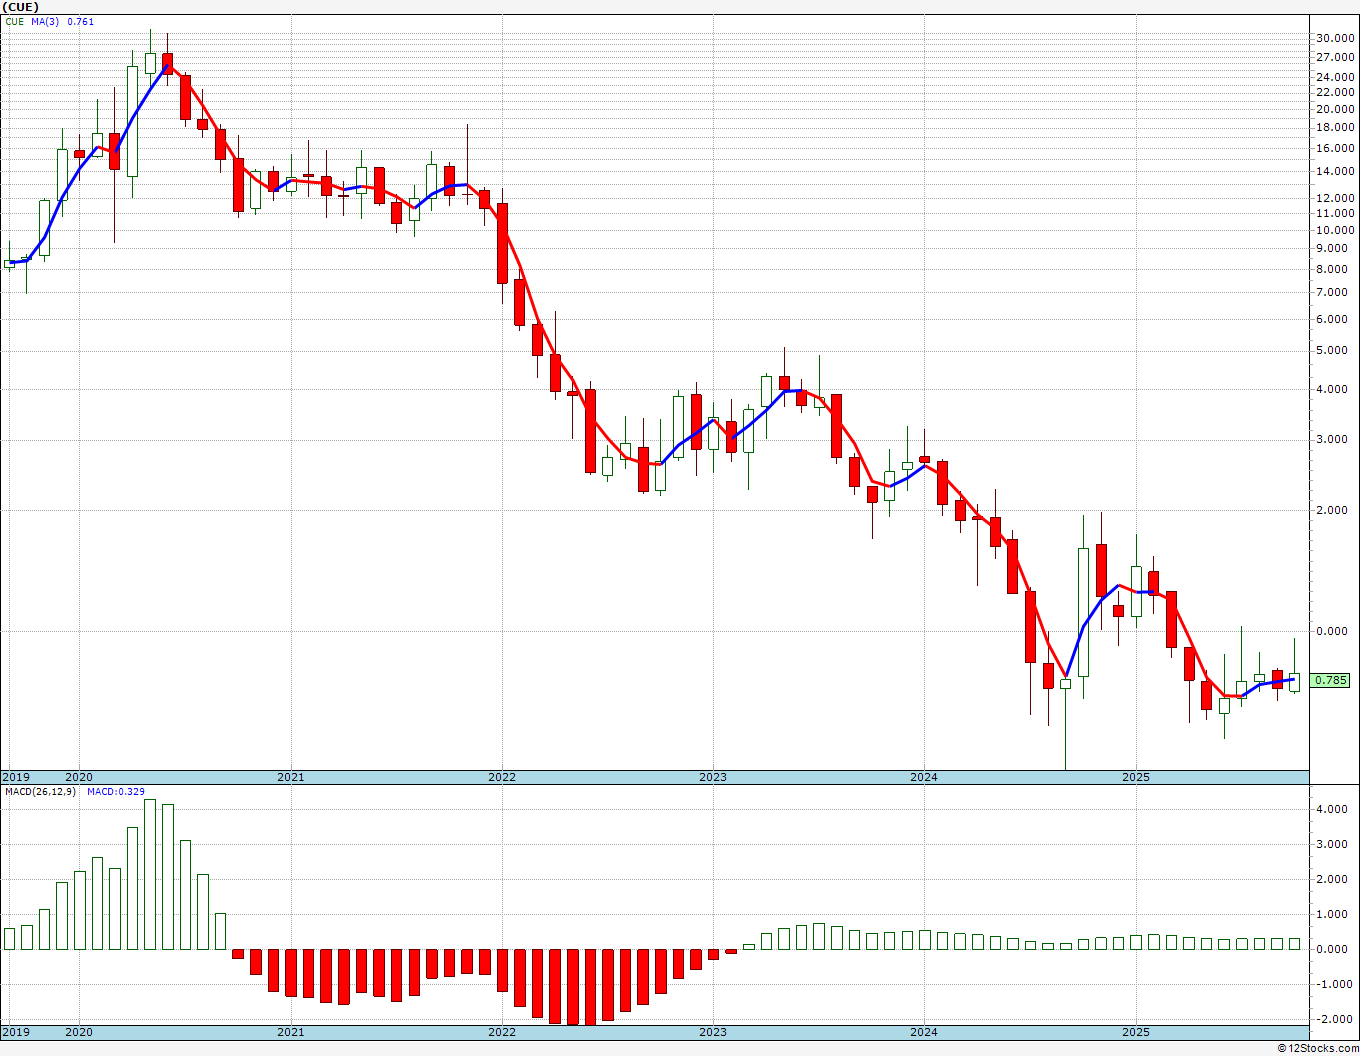This screenshot has height=1056, width=1360.
Task: Select 2022 on the MACD panel time axis
Action: tap(501, 1032)
